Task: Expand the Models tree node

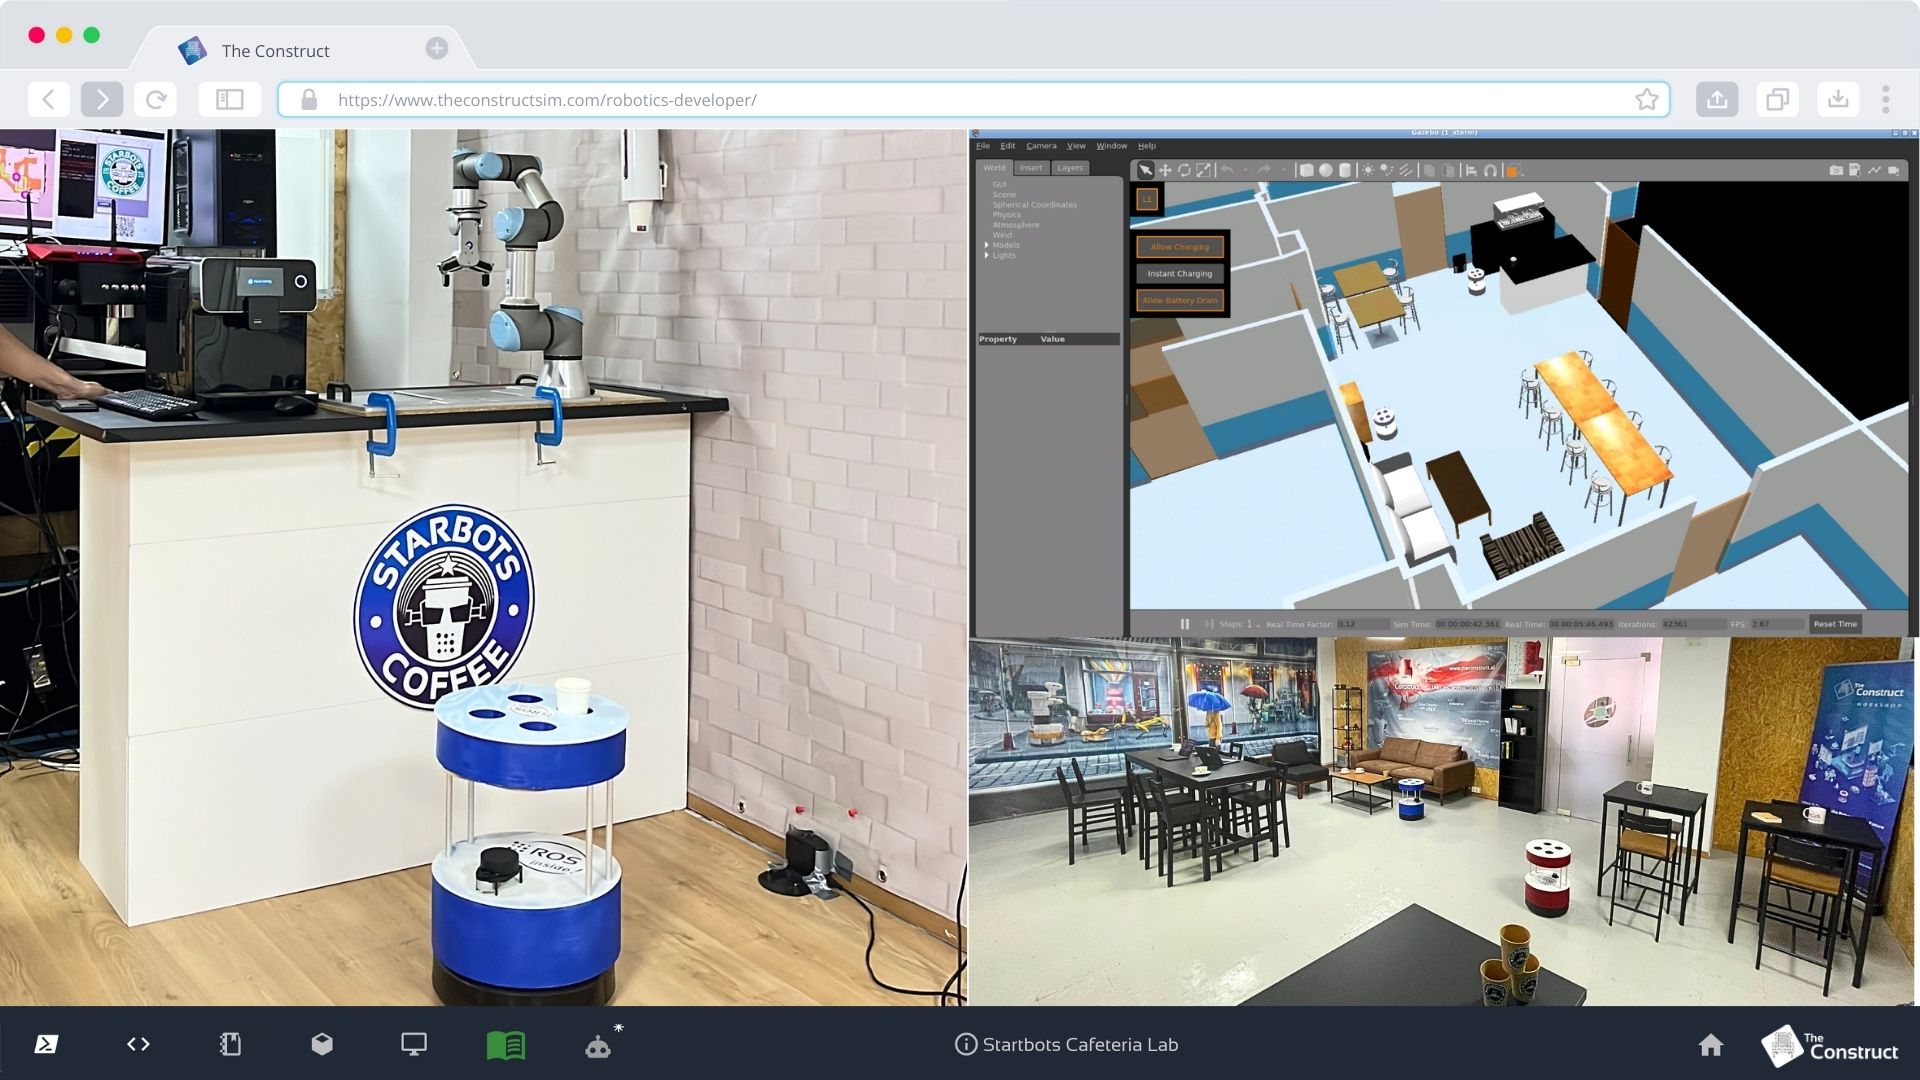Action: click(987, 245)
